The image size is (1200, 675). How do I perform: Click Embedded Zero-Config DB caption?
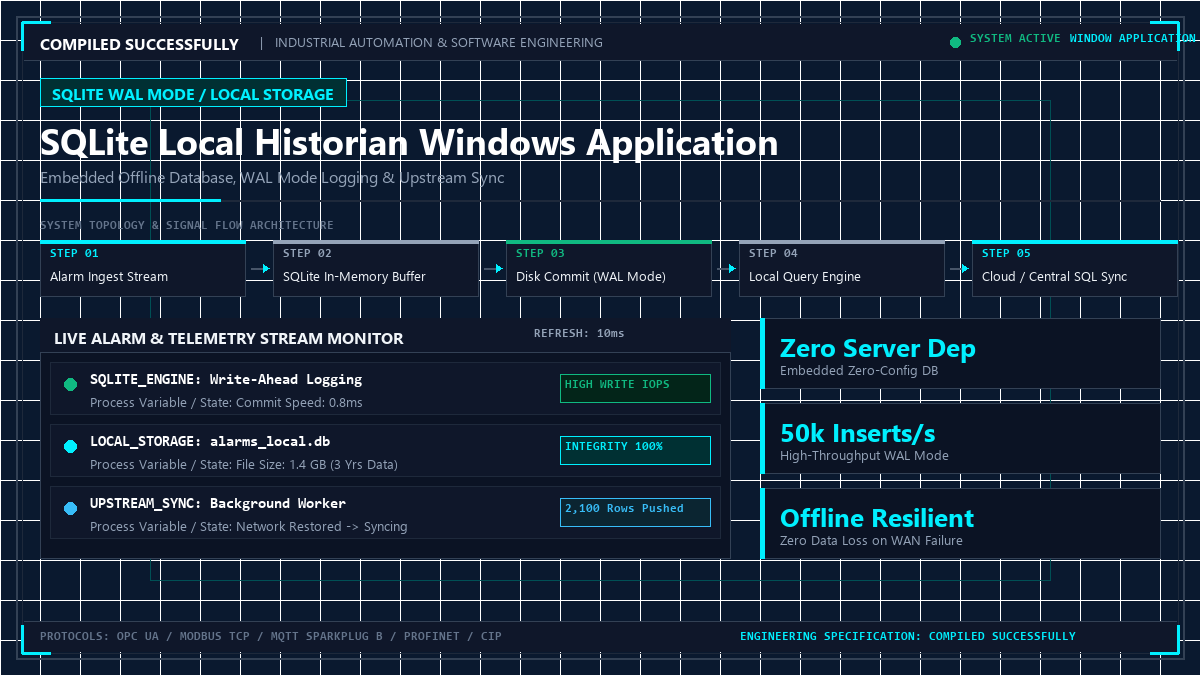[858, 371]
